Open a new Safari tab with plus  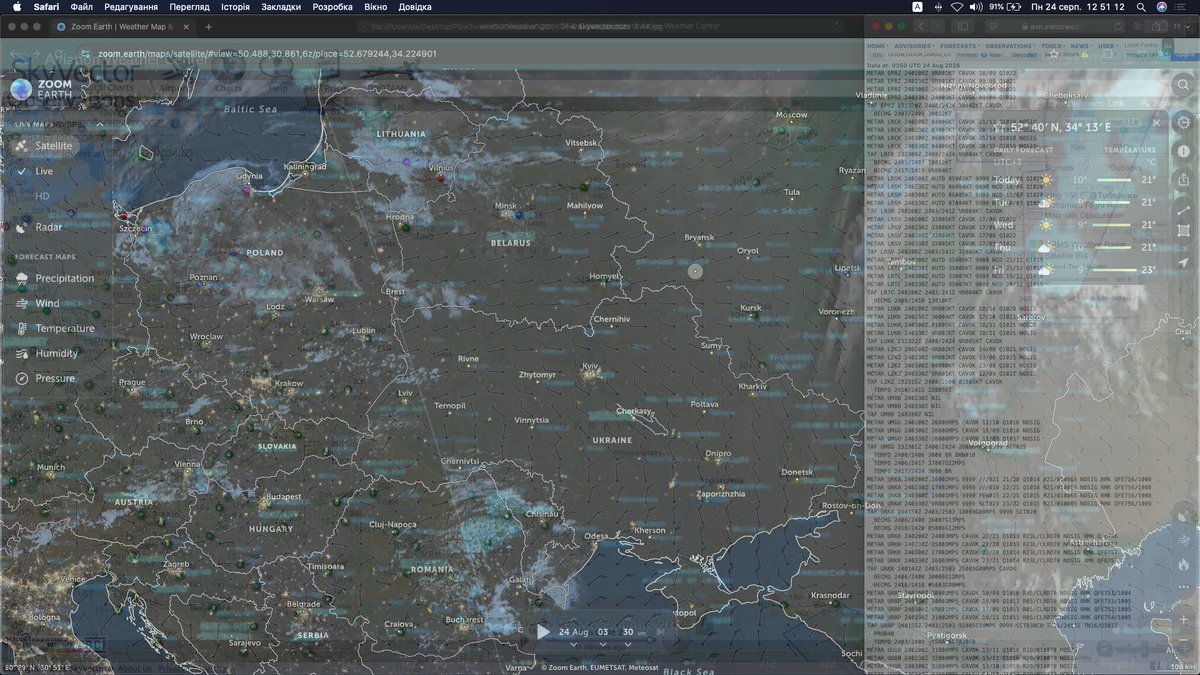[x=208, y=27]
